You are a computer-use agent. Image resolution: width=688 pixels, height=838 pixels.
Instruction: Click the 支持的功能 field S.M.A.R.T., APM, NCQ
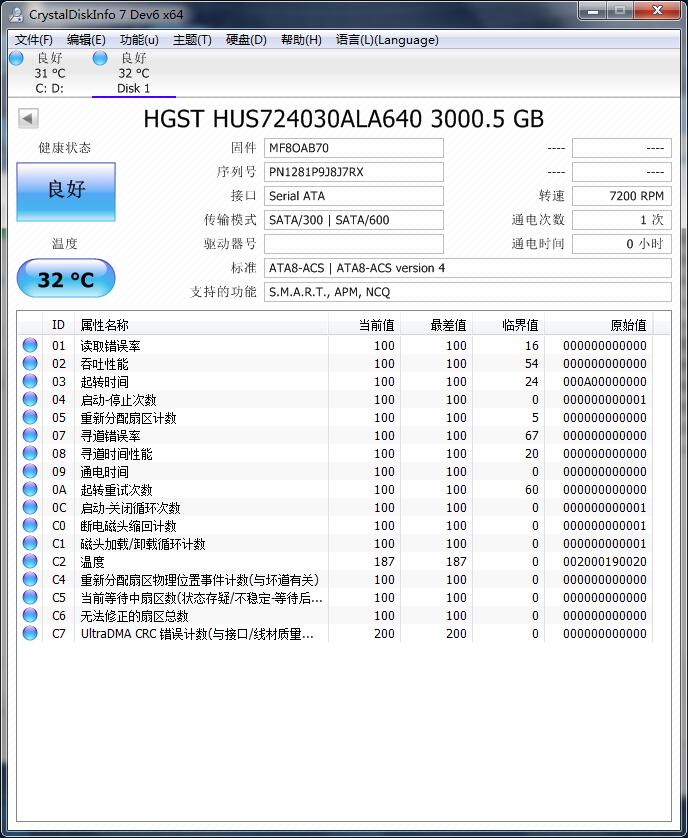click(x=468, y=292)
